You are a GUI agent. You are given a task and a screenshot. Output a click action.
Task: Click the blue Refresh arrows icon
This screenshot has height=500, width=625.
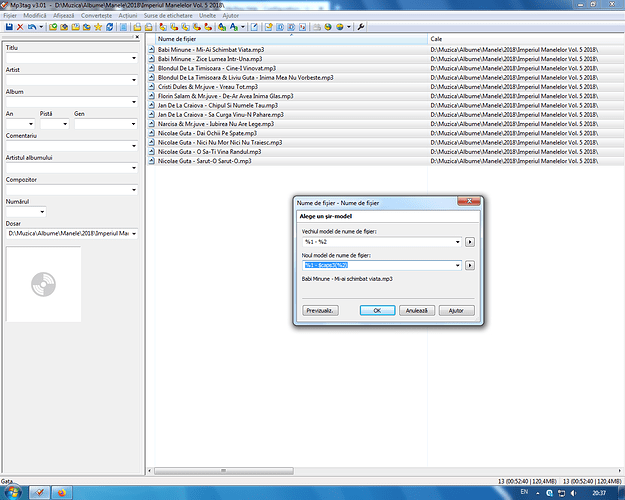click(109, 27)
